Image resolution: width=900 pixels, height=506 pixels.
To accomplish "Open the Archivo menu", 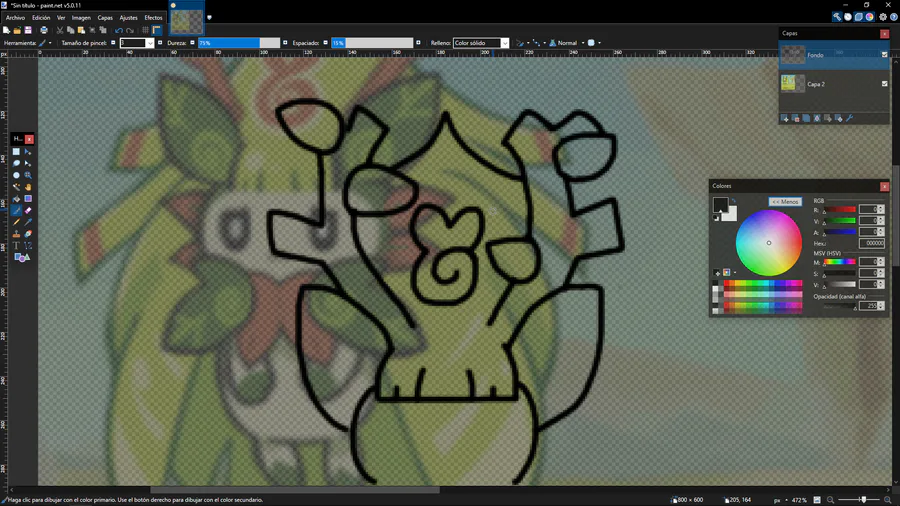I will click(x=15, y=18).
